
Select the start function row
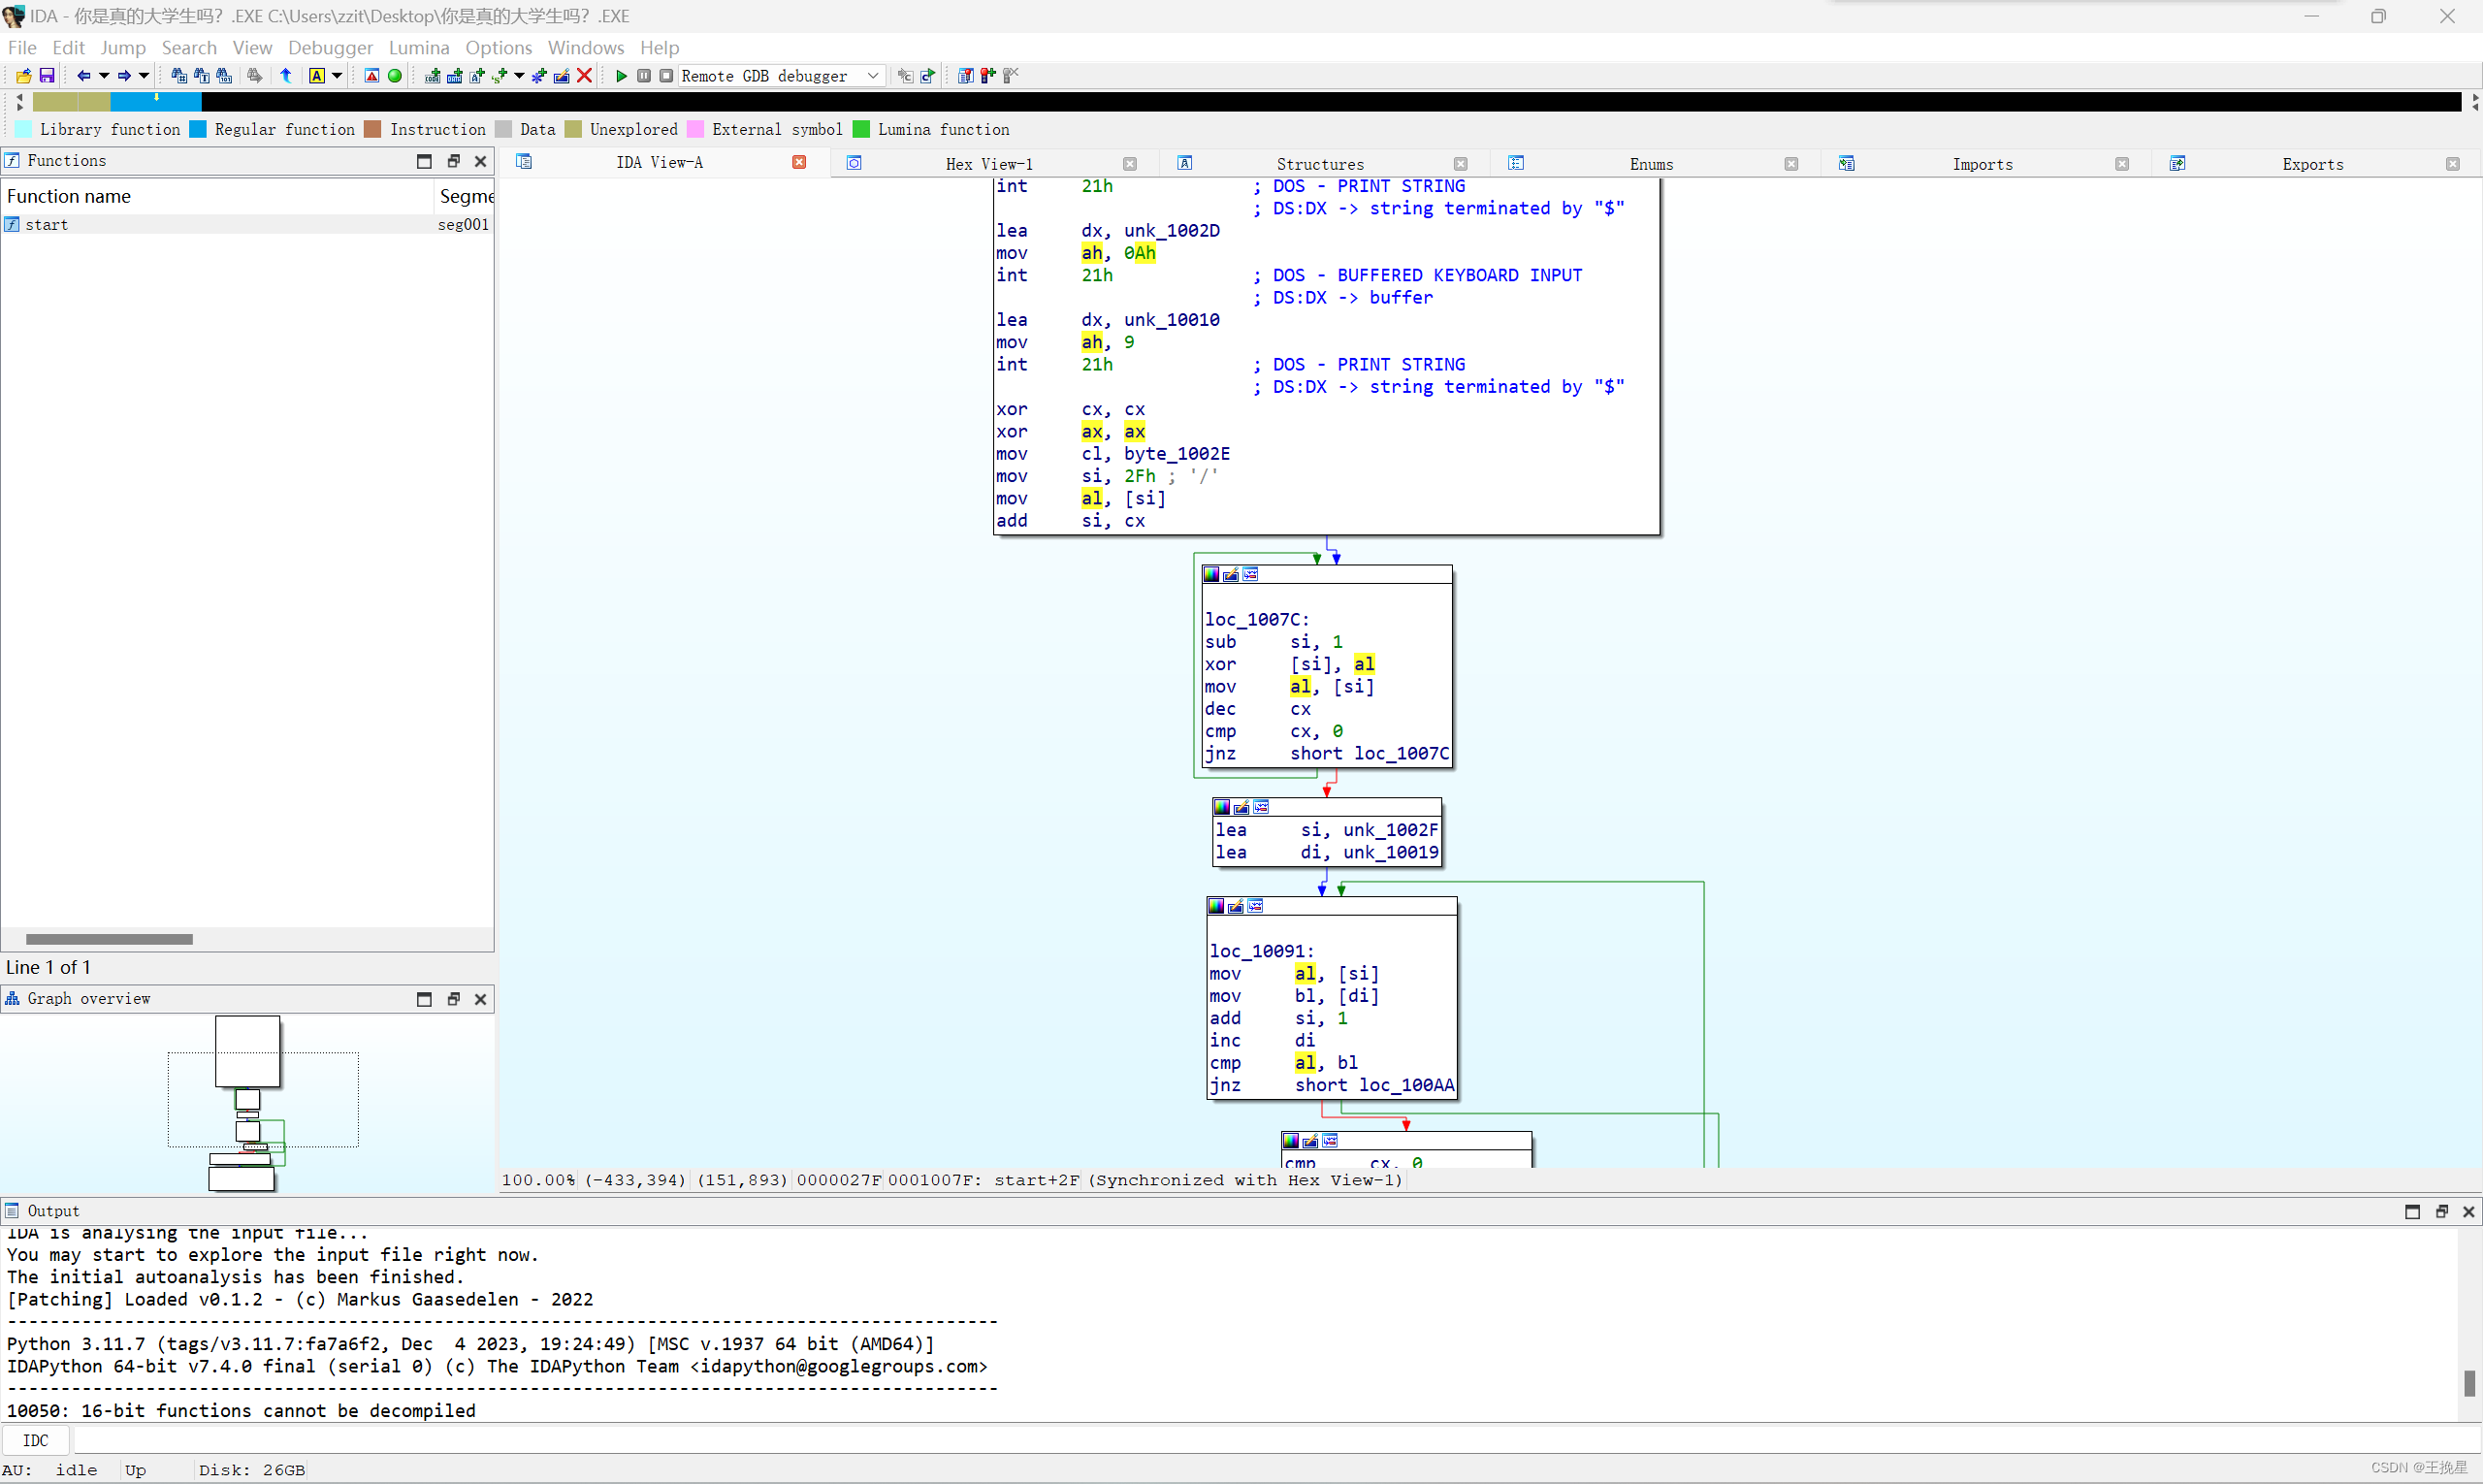click(247, 224)
